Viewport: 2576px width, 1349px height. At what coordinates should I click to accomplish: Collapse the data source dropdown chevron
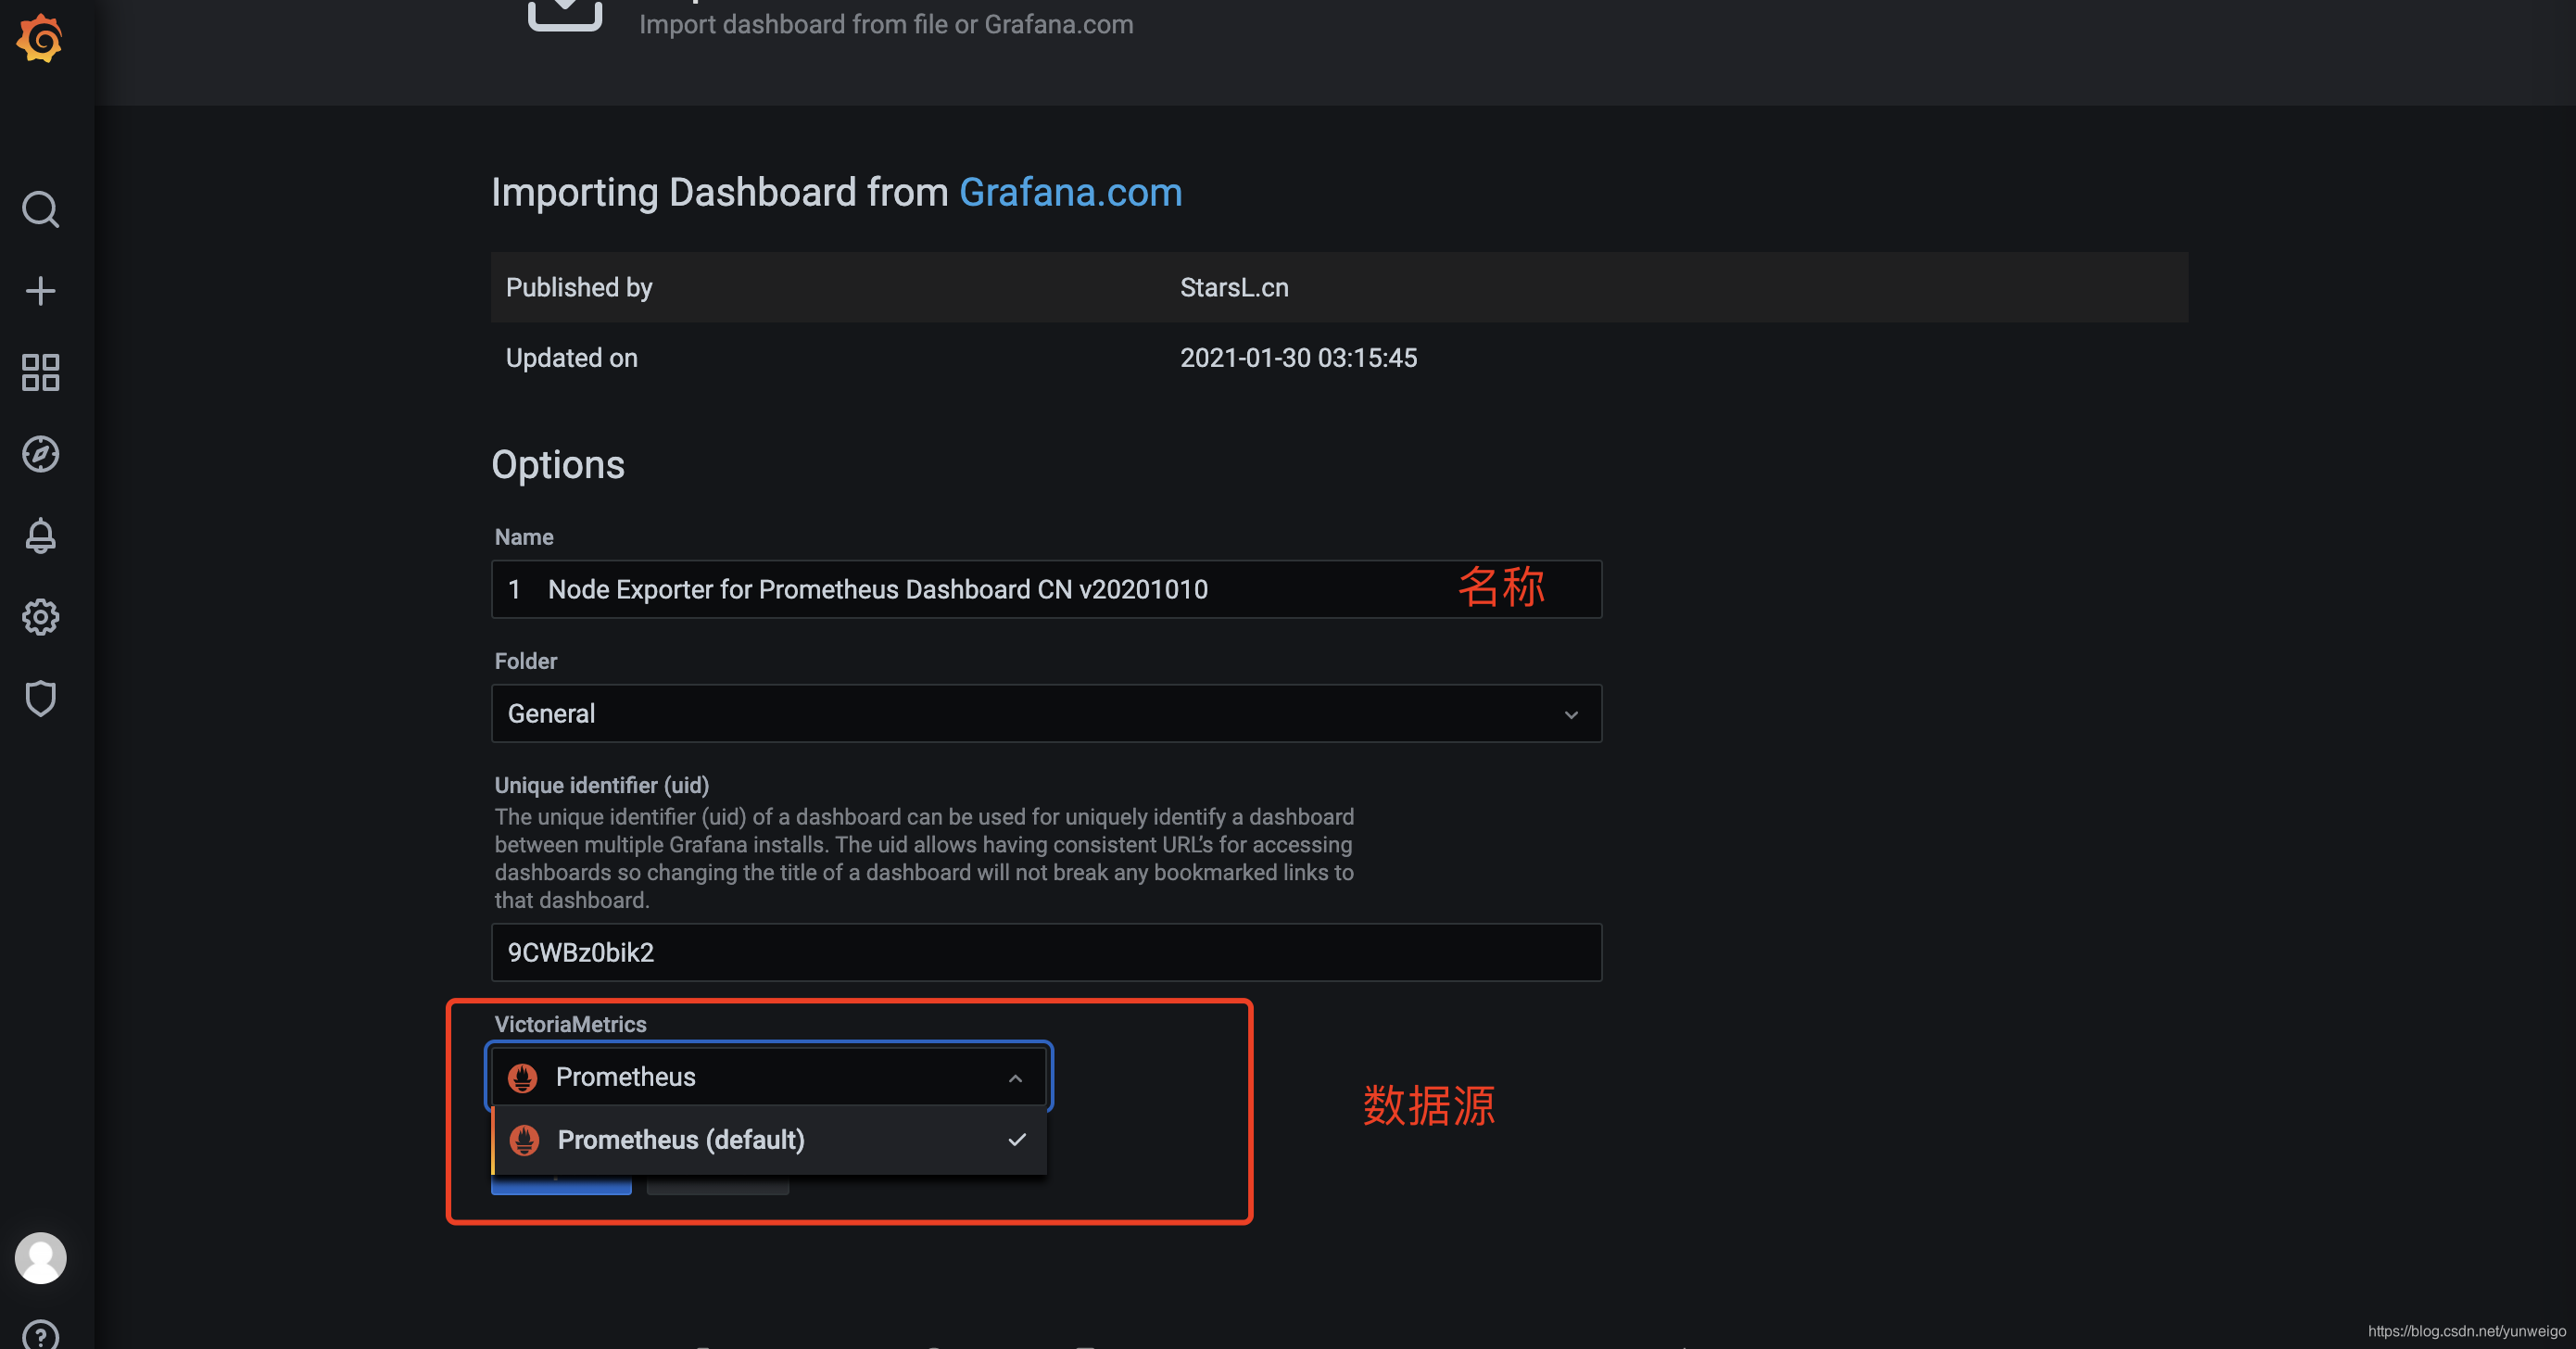pyautogui.click(x=1015, y=1078)
